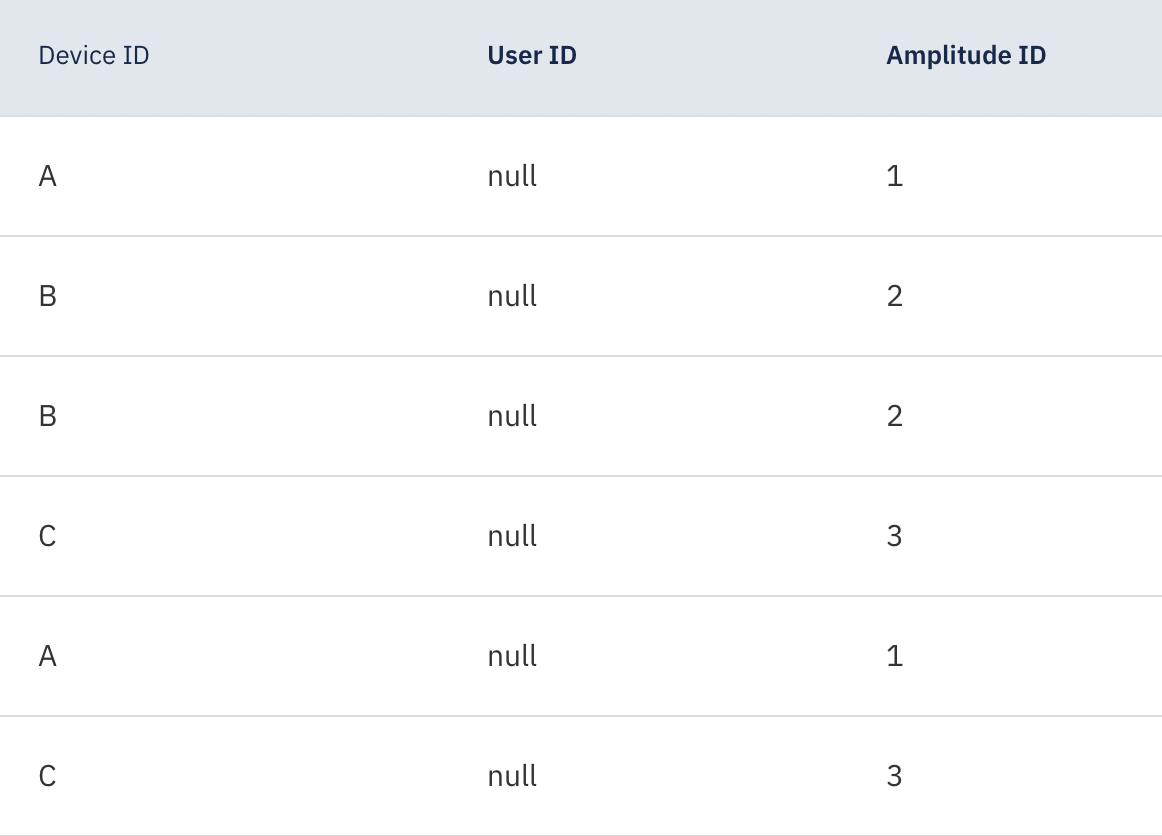Select Amplitude ID 2 in second row
Image resolution: width=1162 pixels, height=836 pixels.
point(894,297)
